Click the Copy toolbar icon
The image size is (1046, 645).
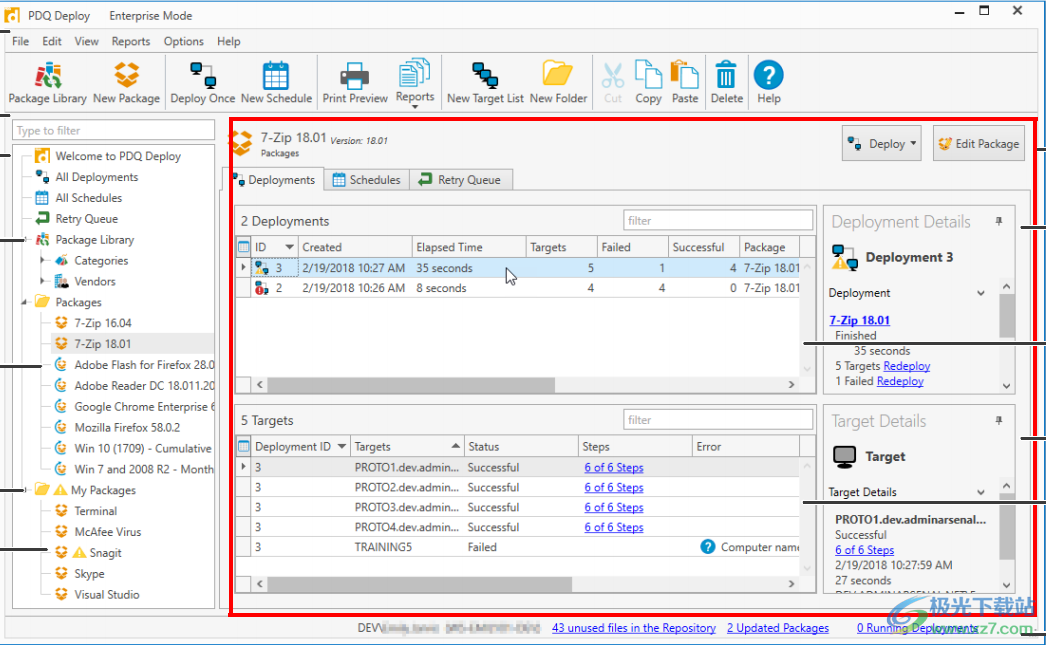(648, 83)
